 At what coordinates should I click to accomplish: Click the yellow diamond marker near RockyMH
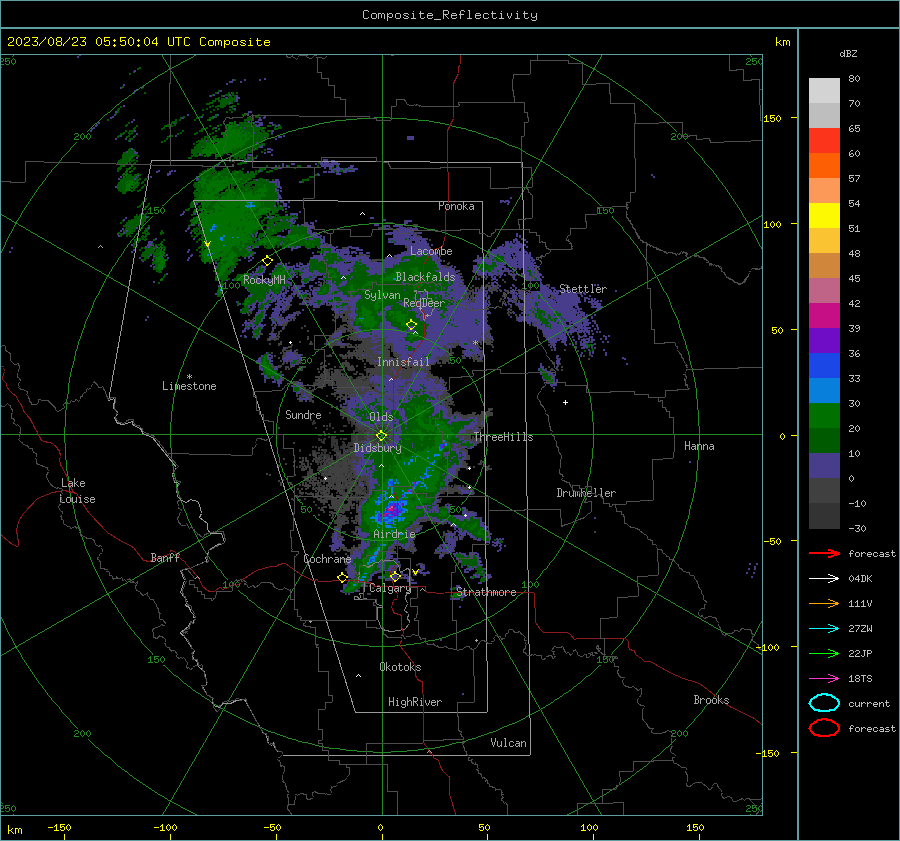coord(267,261)
